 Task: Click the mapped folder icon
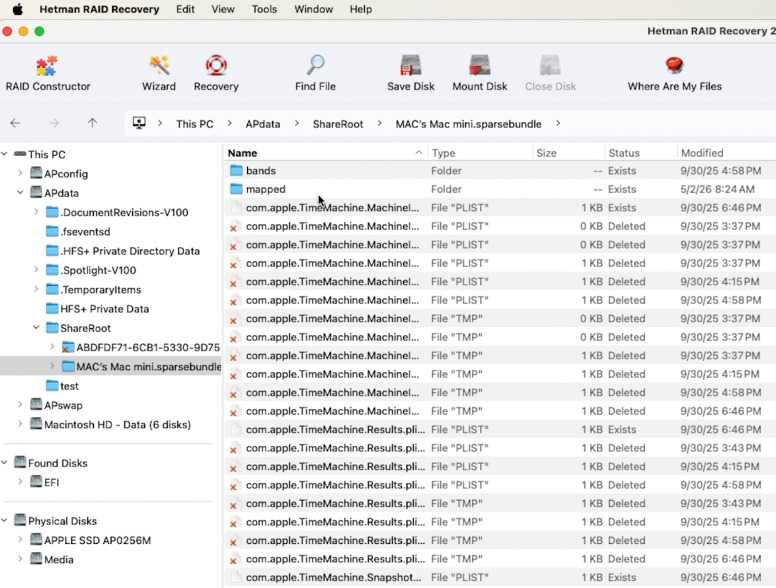coord(236,189)
